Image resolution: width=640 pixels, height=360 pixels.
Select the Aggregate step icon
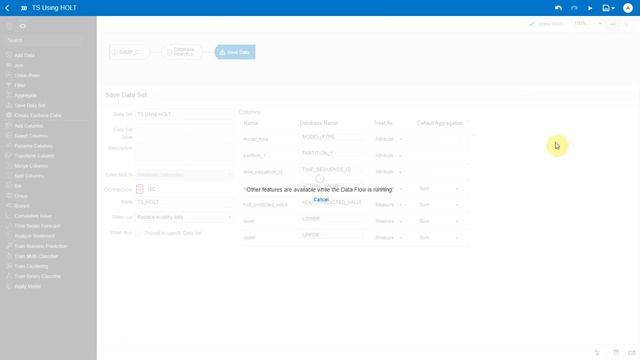coord(9,95)
